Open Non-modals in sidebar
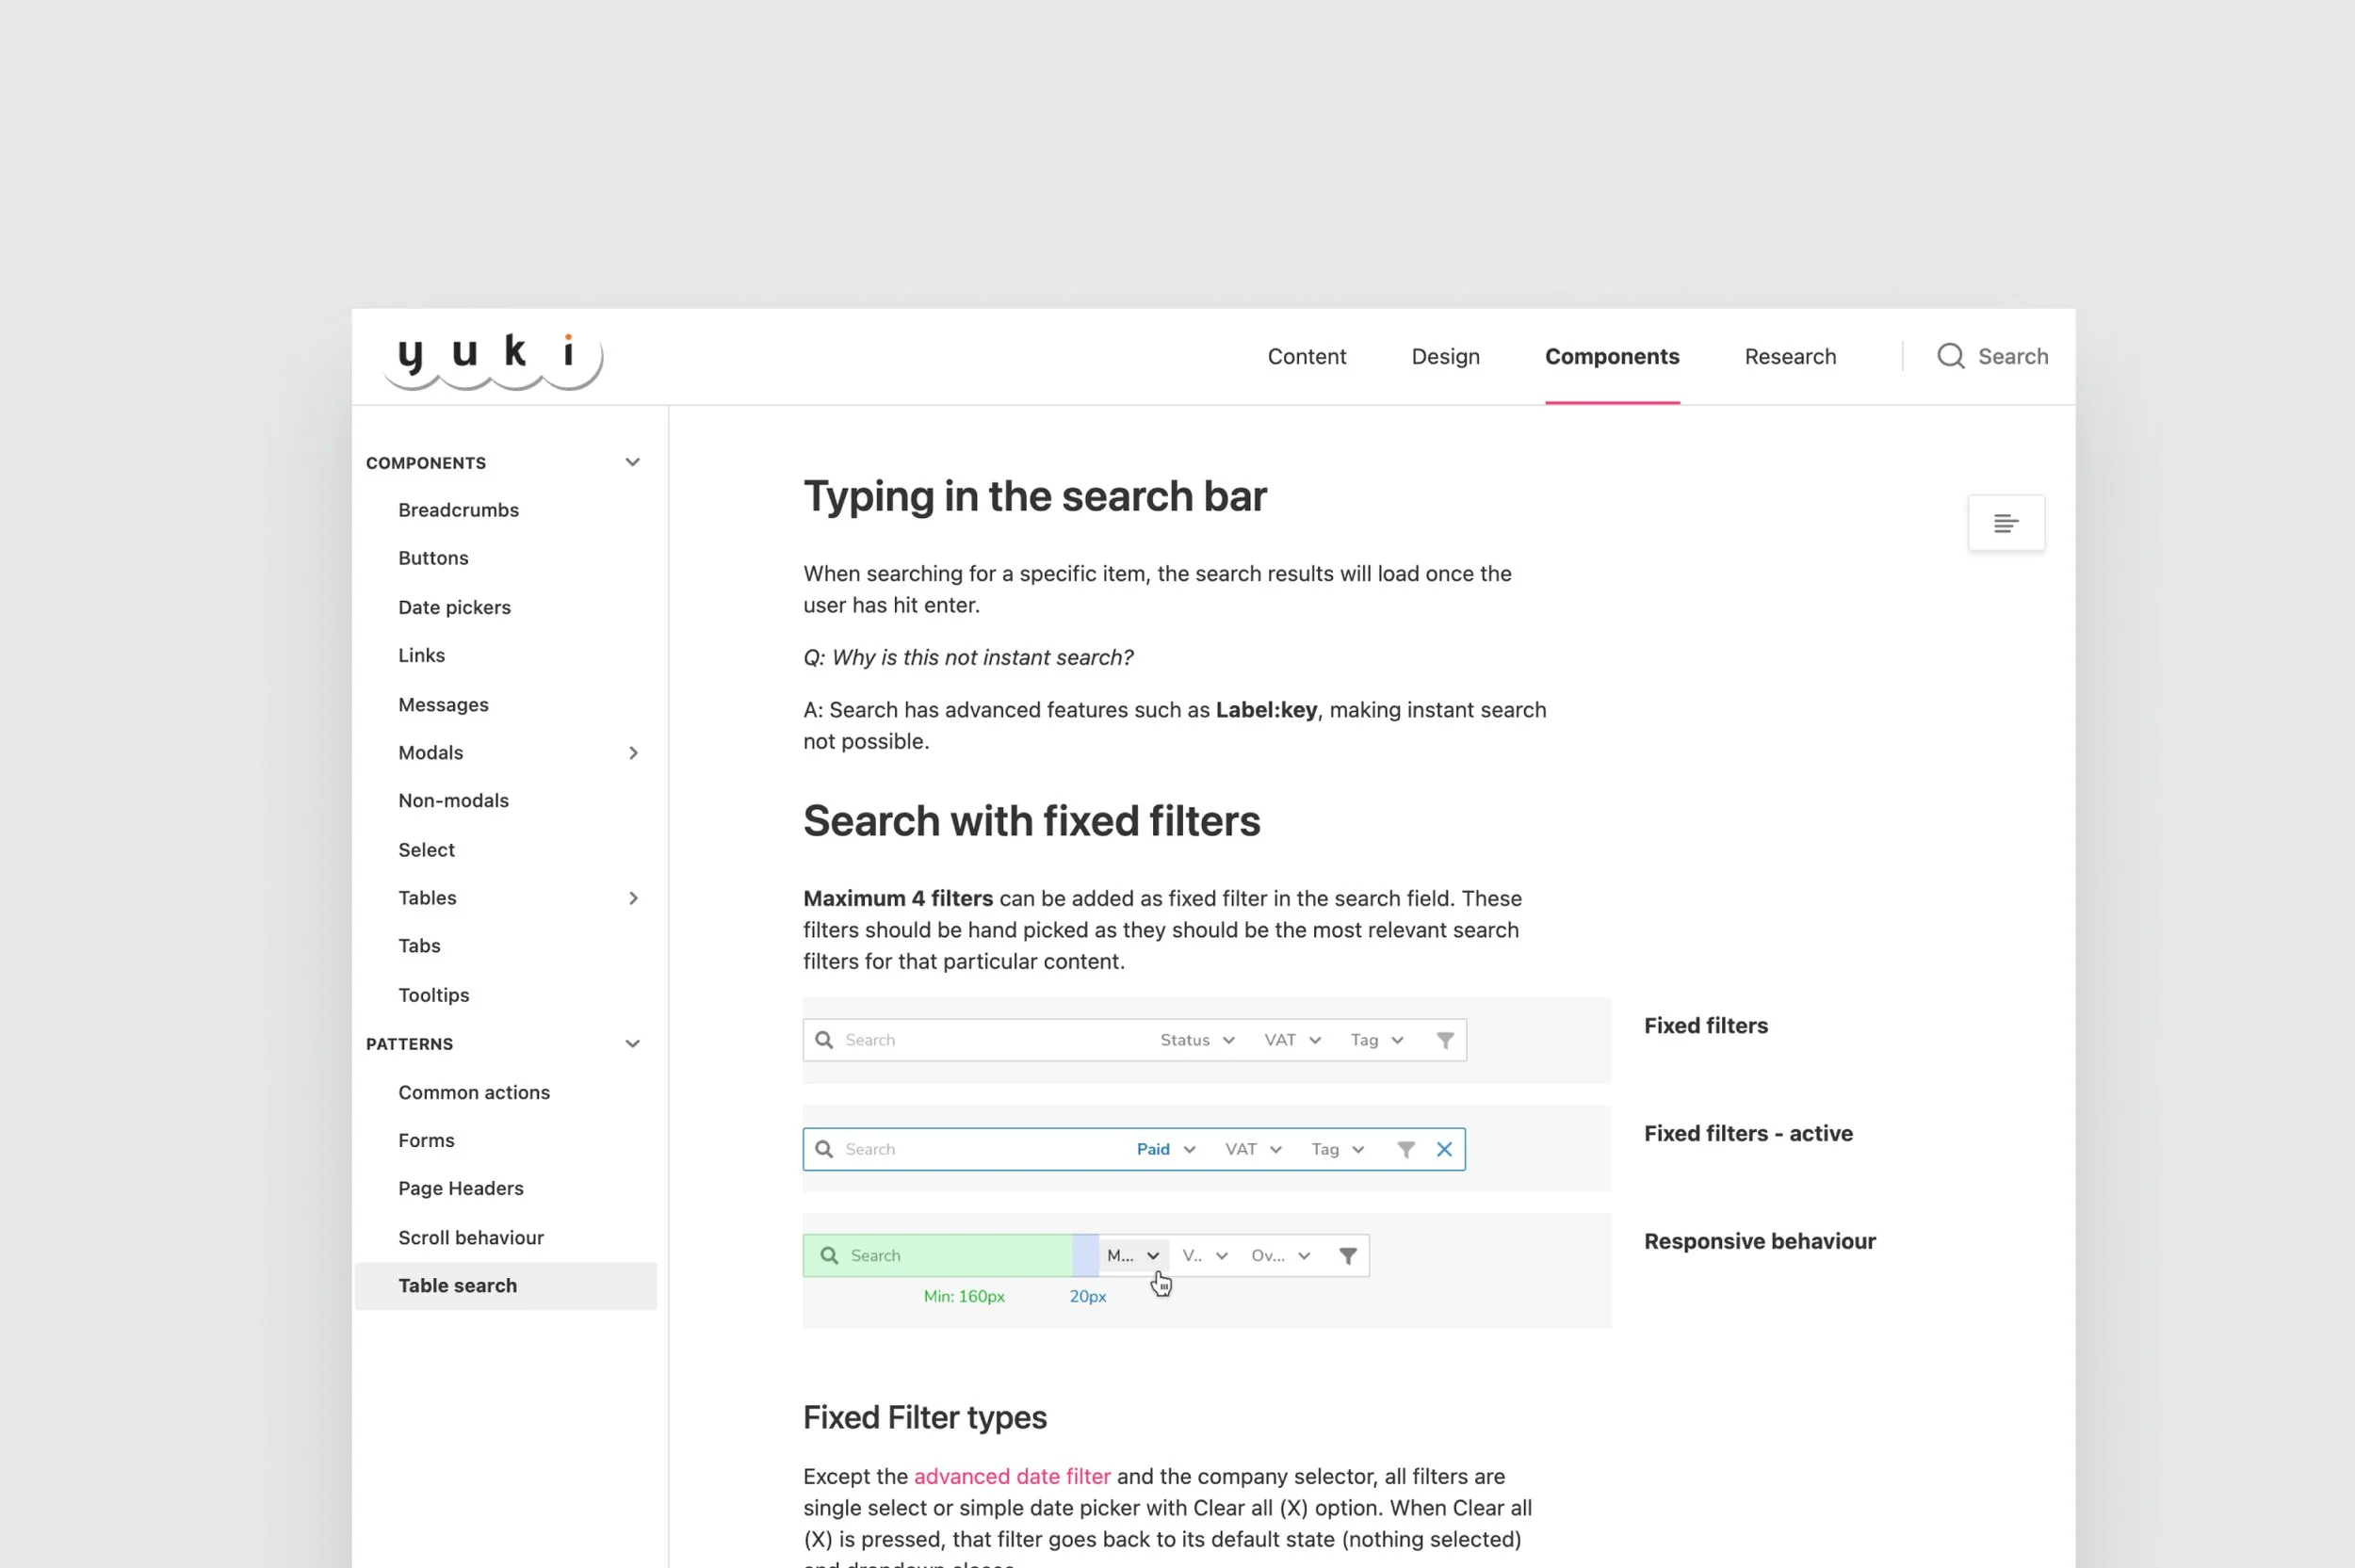Screen dimensions: 2355x1568 point(453,801)
